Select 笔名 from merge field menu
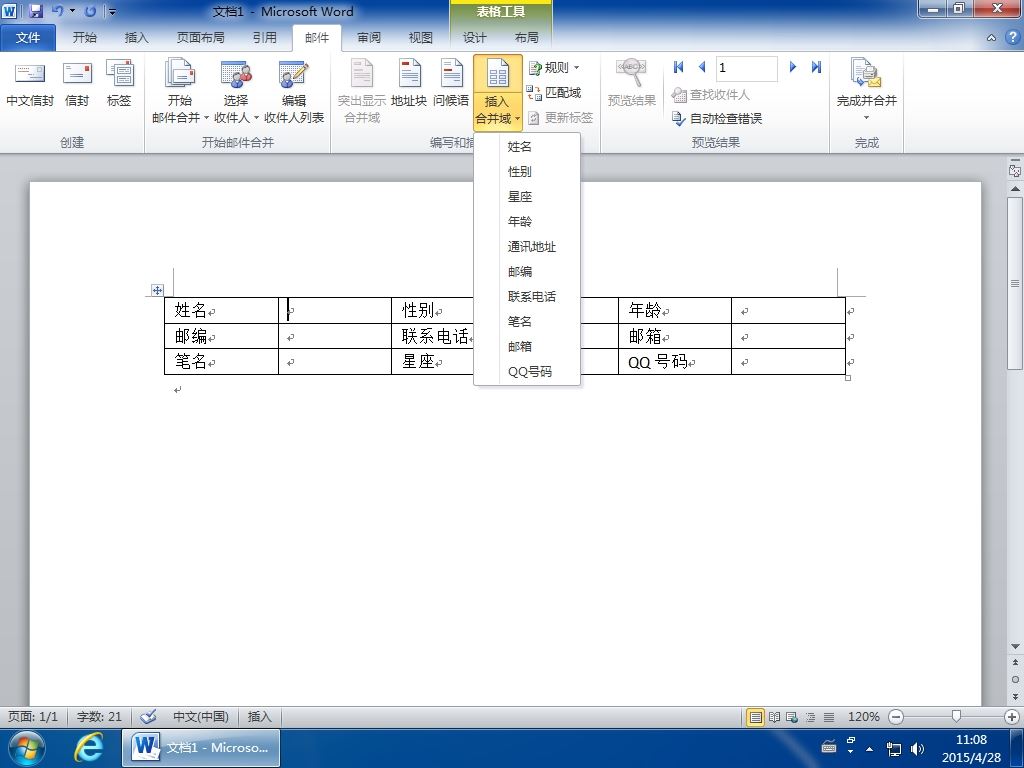1024x768 pixels. (x=527, y=321)
